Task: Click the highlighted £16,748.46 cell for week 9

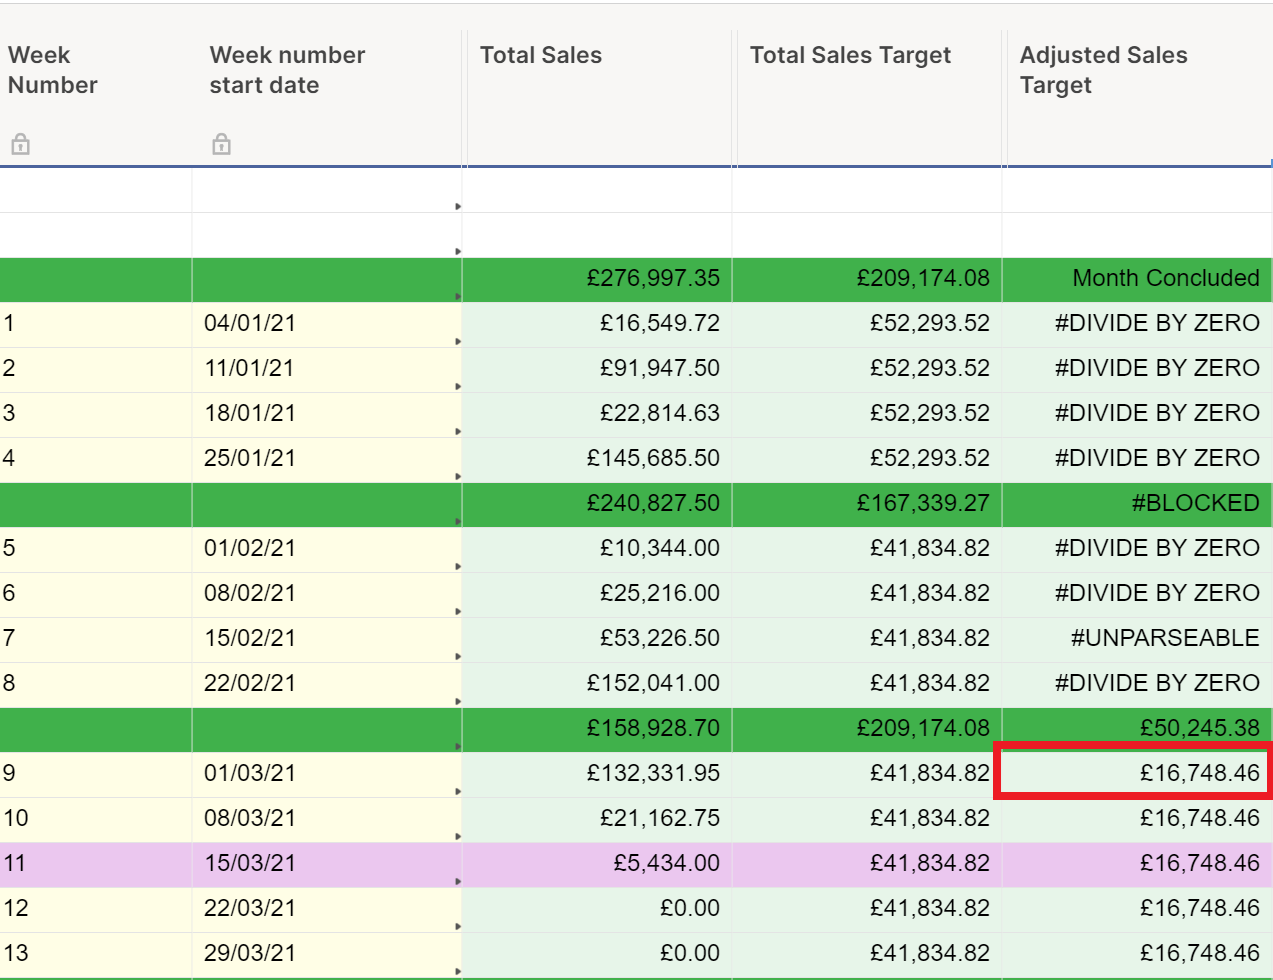Action: pyautogui.click(x=1134, y=772)
